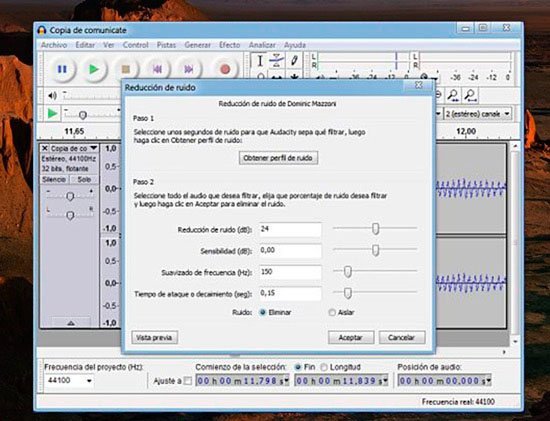
Task: Click the Tiempo de ataque input field
Action: pyautogui.click(x=290, y=293)
